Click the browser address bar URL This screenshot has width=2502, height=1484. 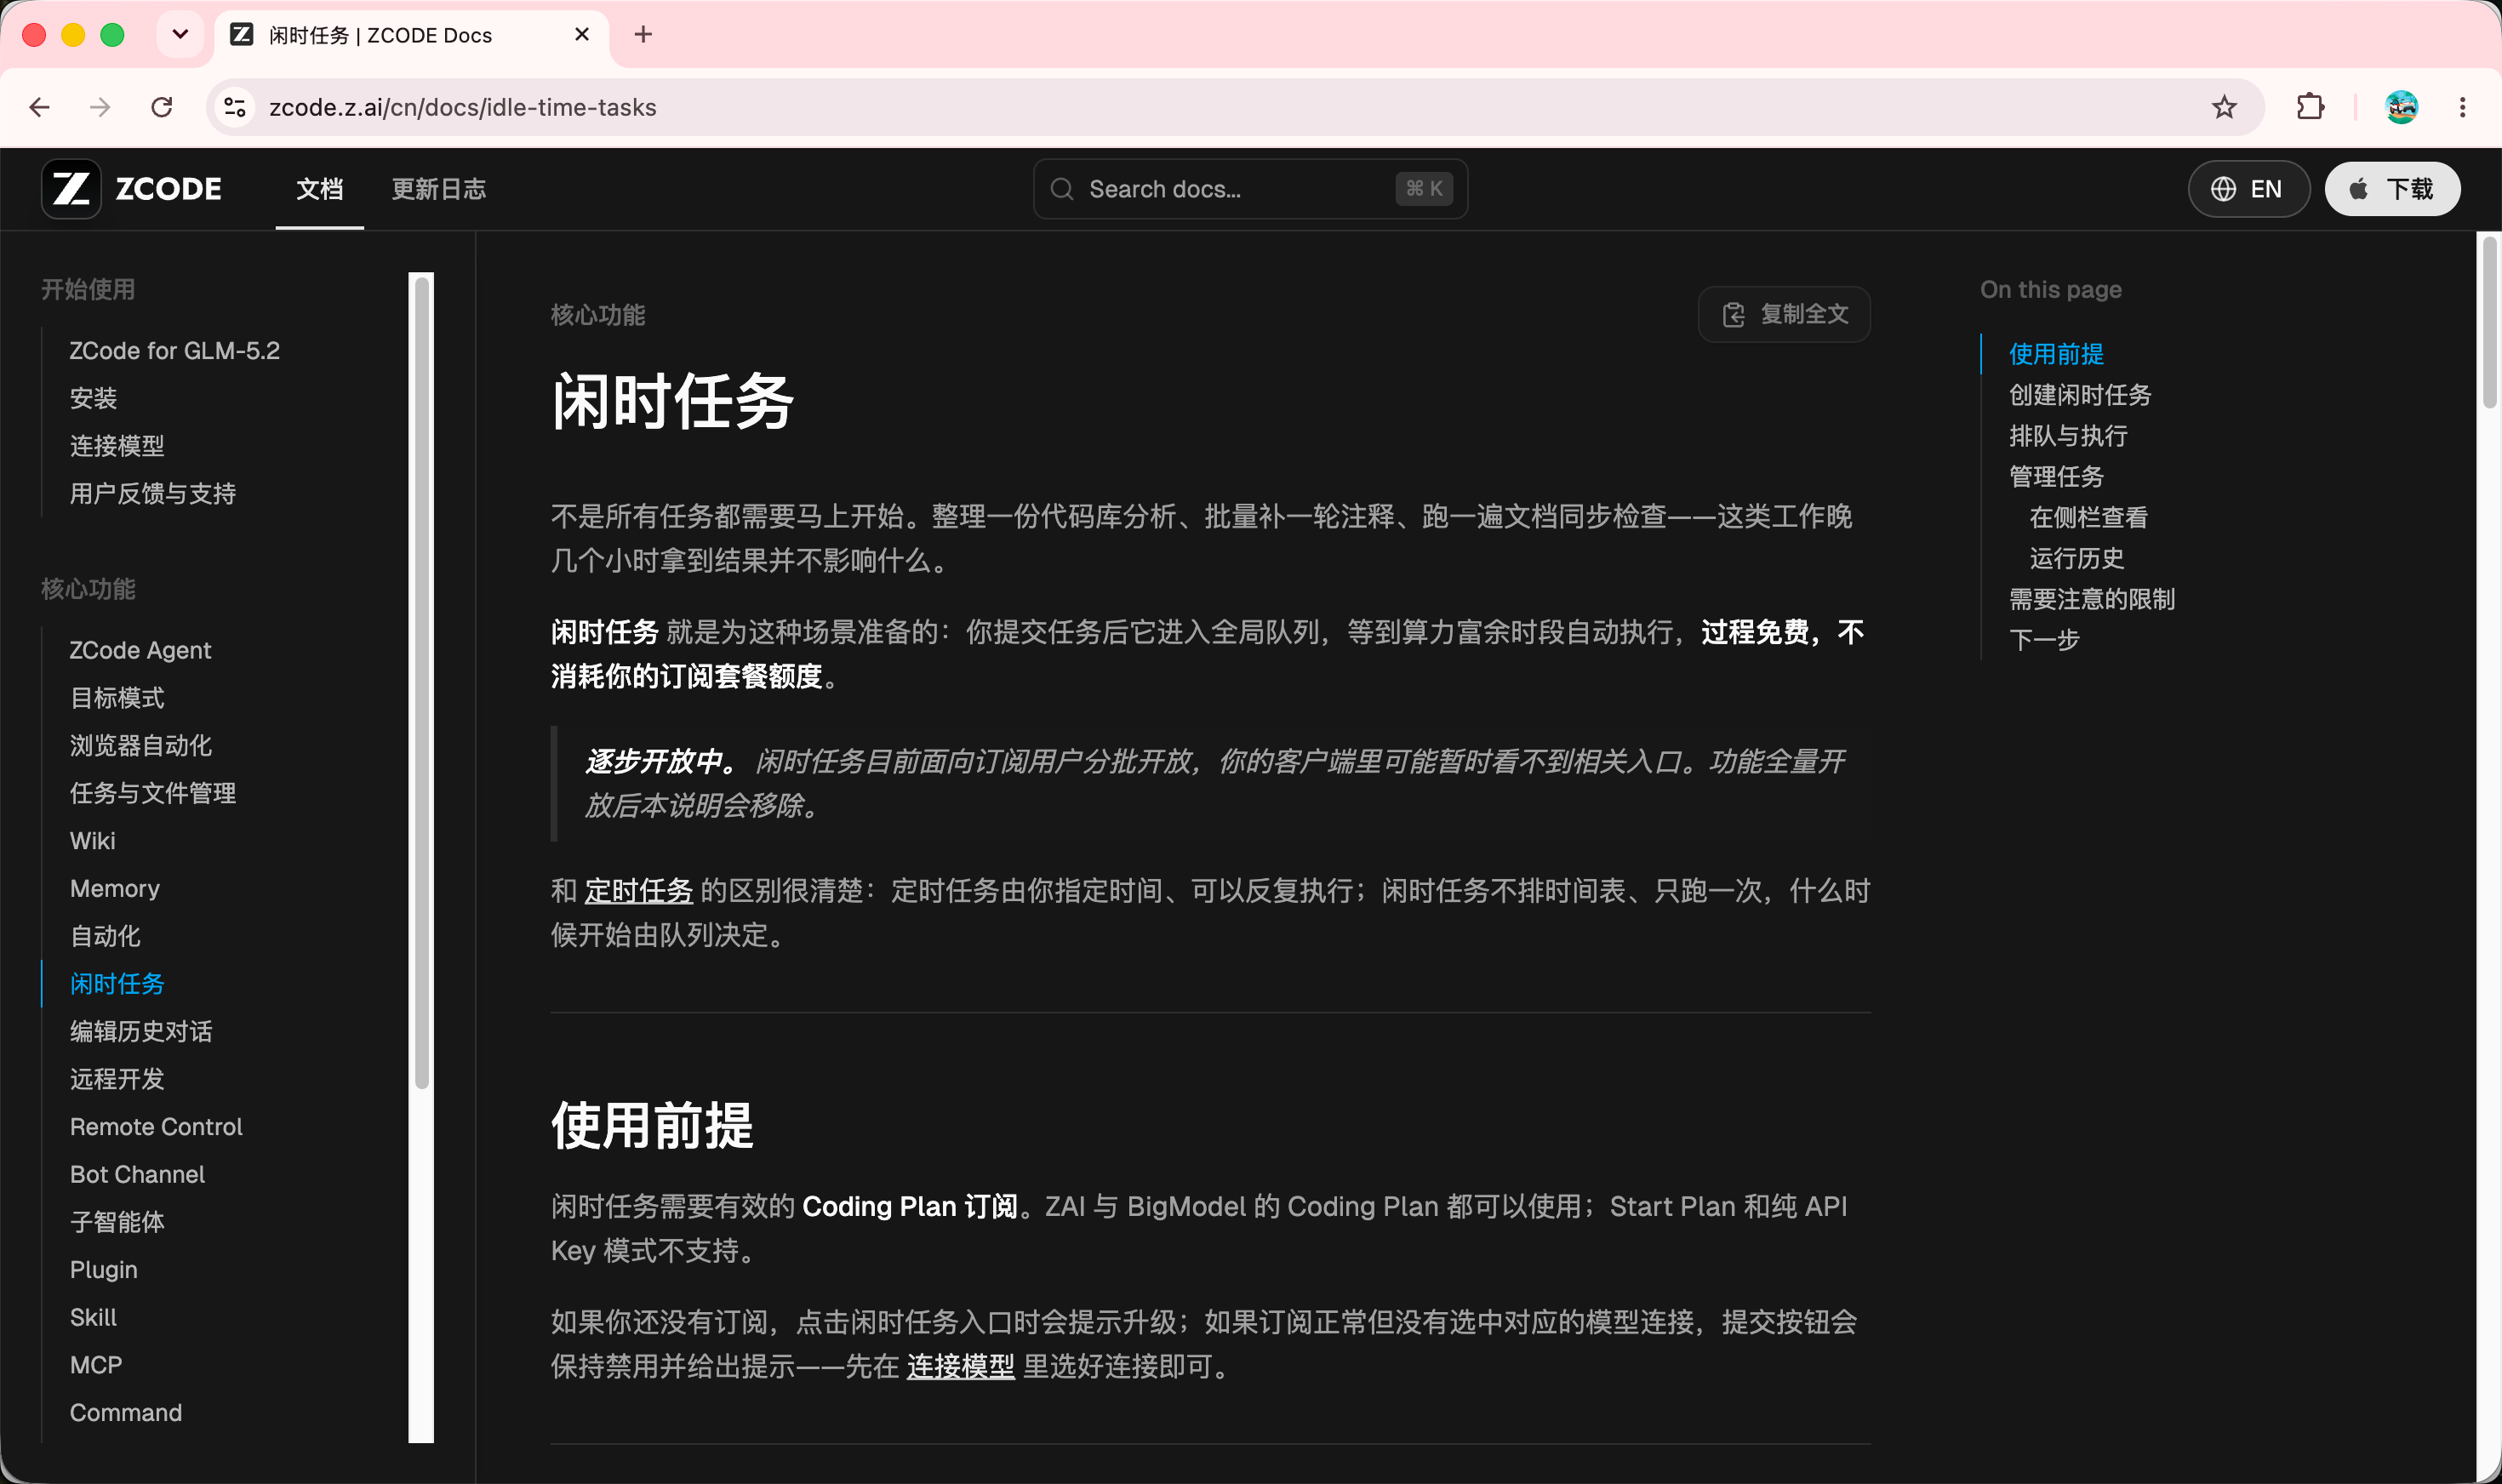[x=462, y=107]
